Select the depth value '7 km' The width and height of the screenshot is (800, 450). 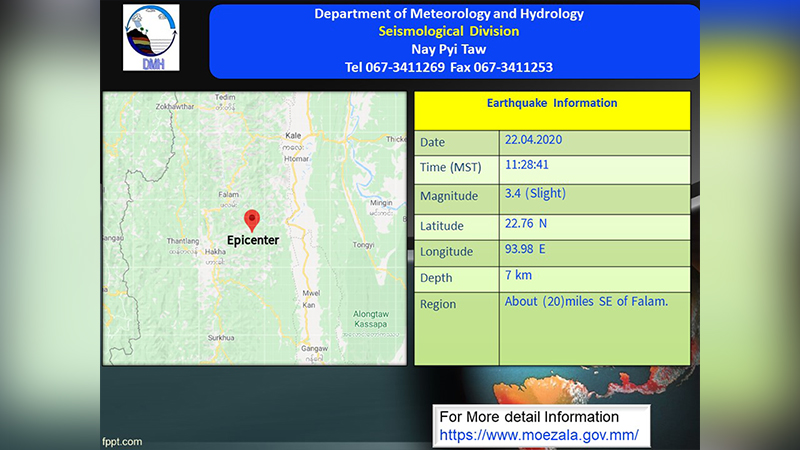(518, 276)
